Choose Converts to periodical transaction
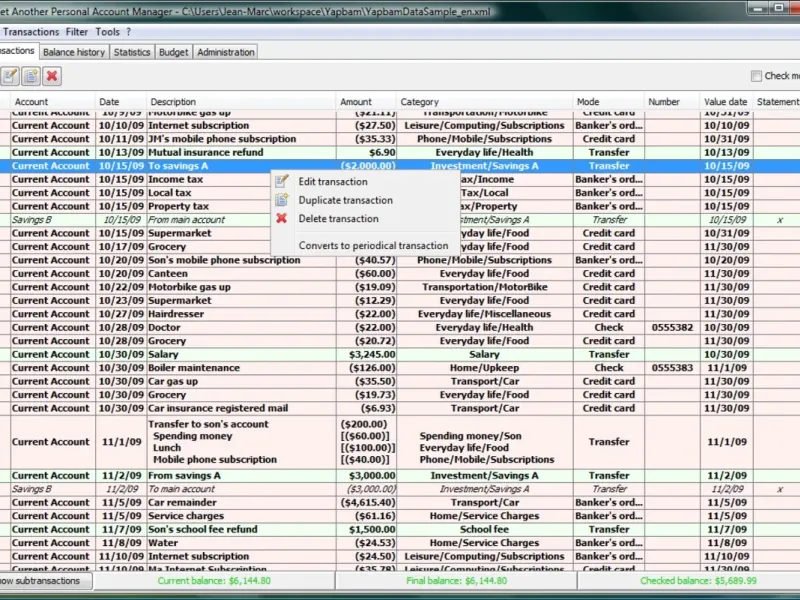 pos(373,245)
